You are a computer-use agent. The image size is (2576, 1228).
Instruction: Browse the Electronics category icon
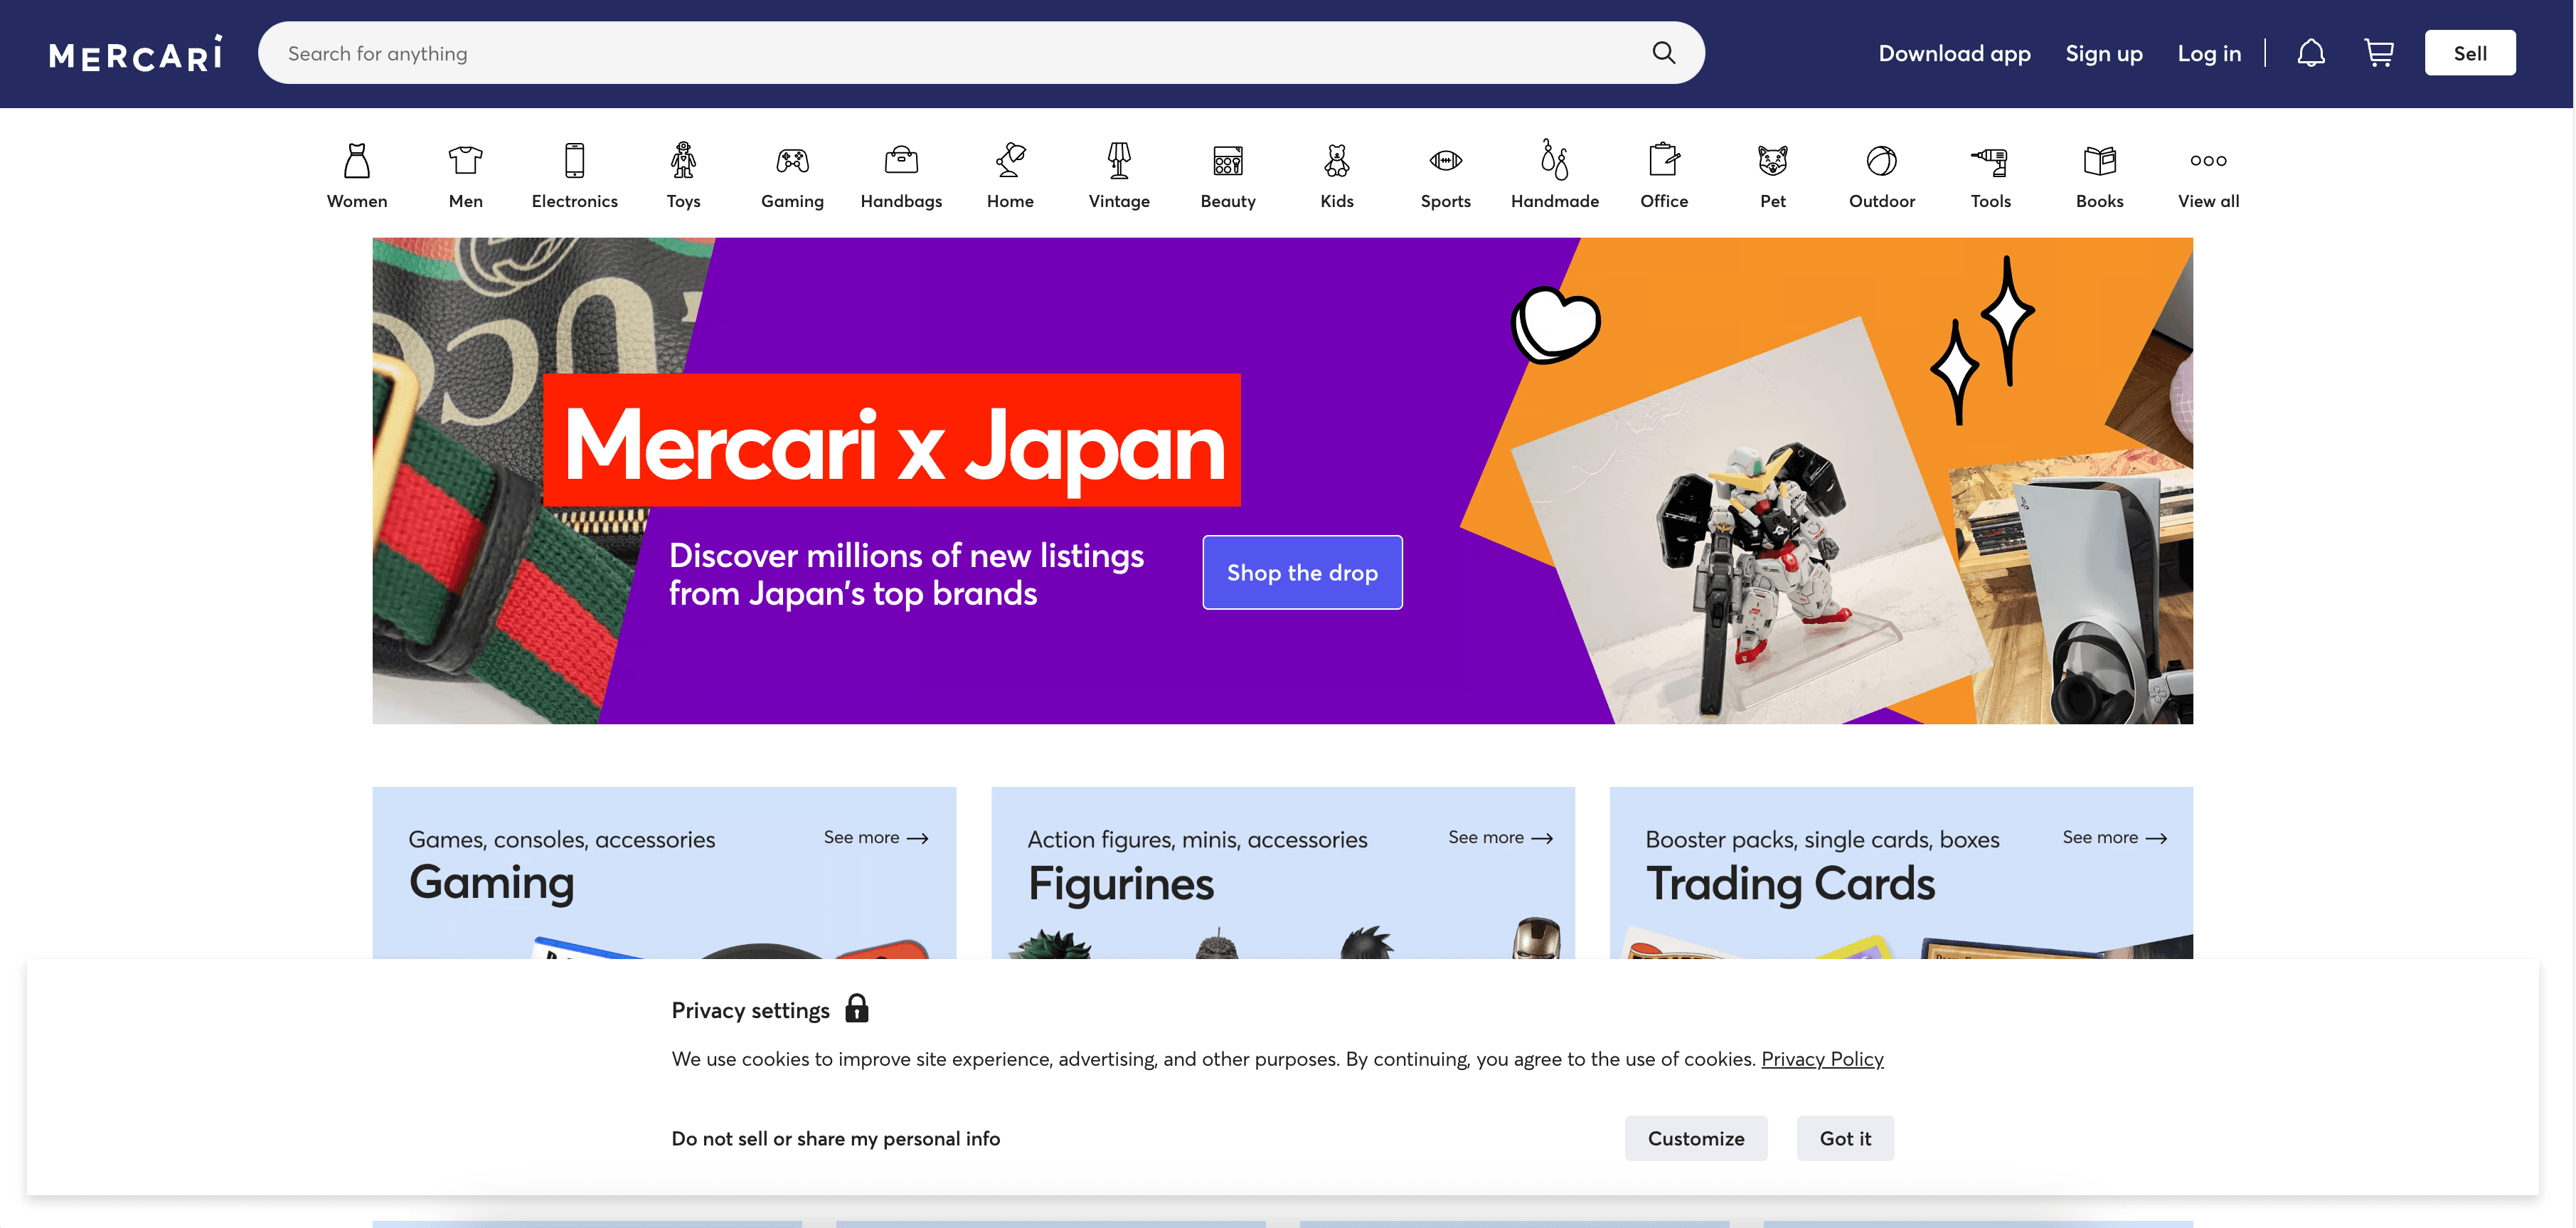tap(574, 161)
